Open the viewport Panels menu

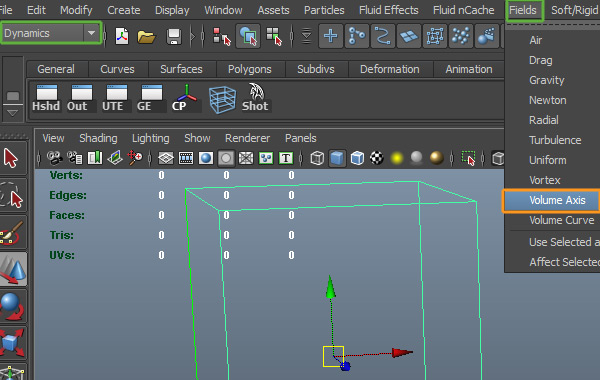pos(301,138)
